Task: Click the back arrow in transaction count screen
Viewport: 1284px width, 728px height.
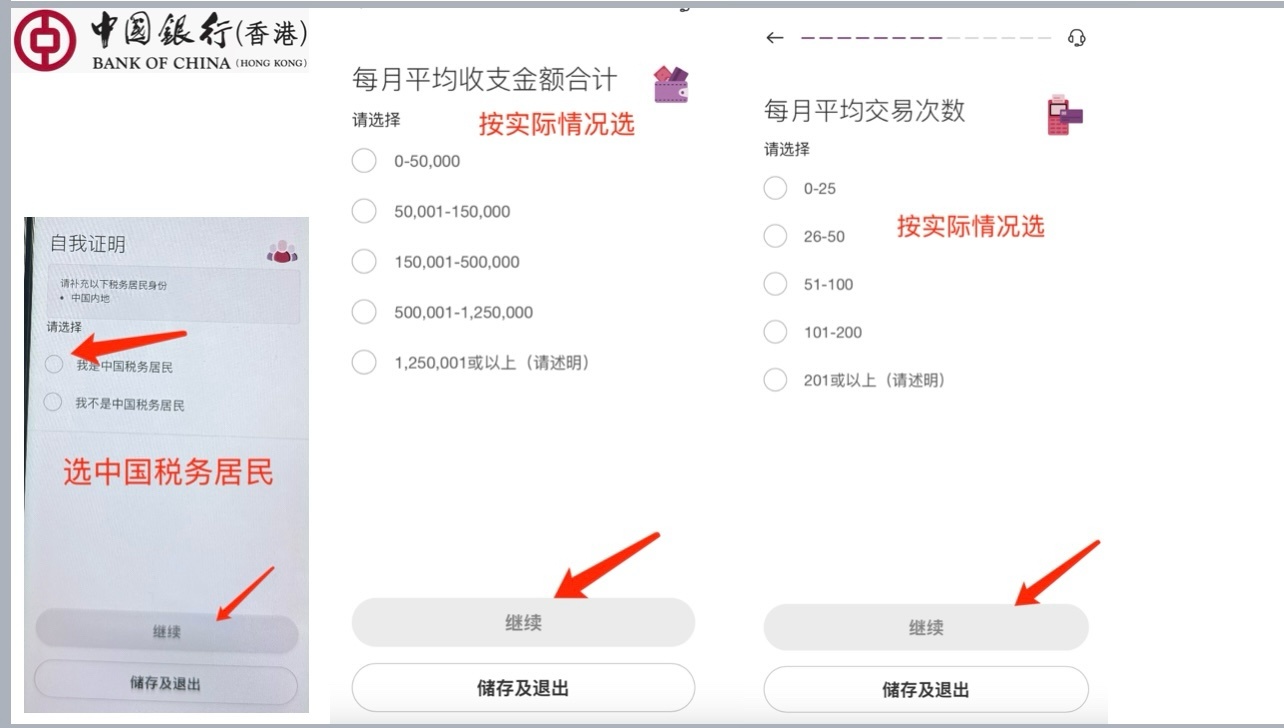Action: [774, 38]
